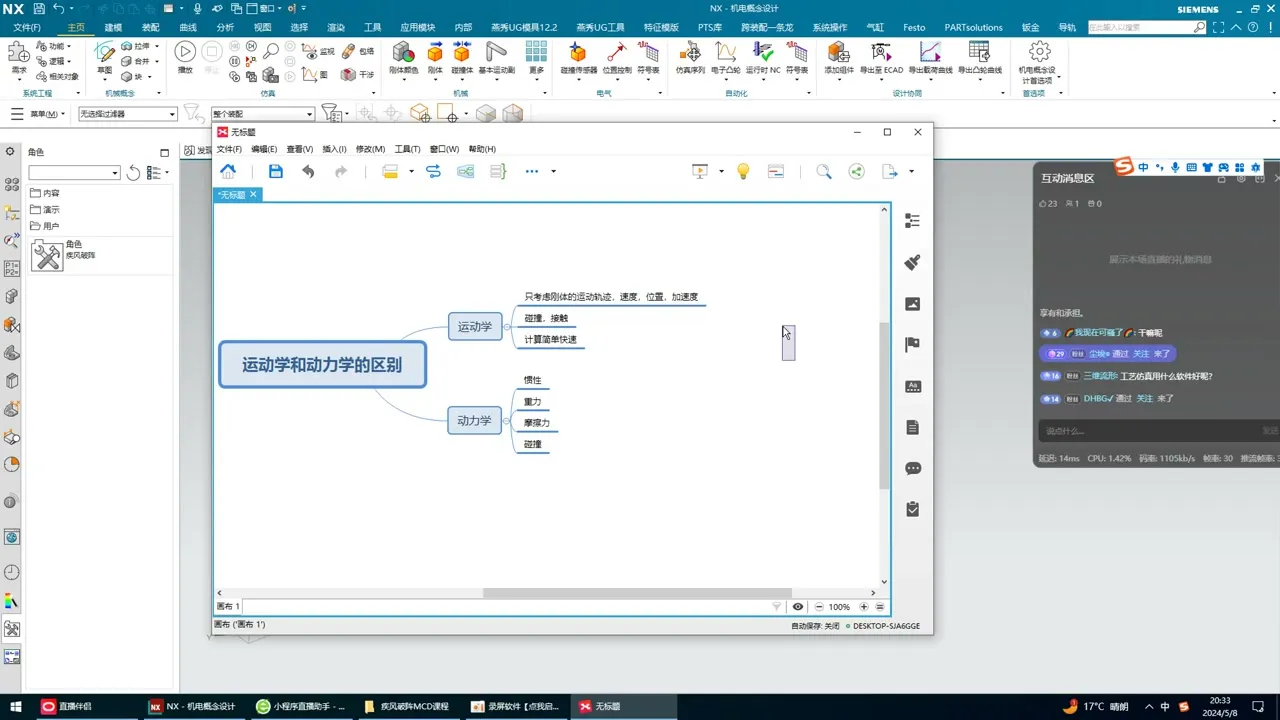Click the Electronic Cam (电子凸轮) icon
The height and width of the screenshot is (720, 1280).
[x=725, y=57]
